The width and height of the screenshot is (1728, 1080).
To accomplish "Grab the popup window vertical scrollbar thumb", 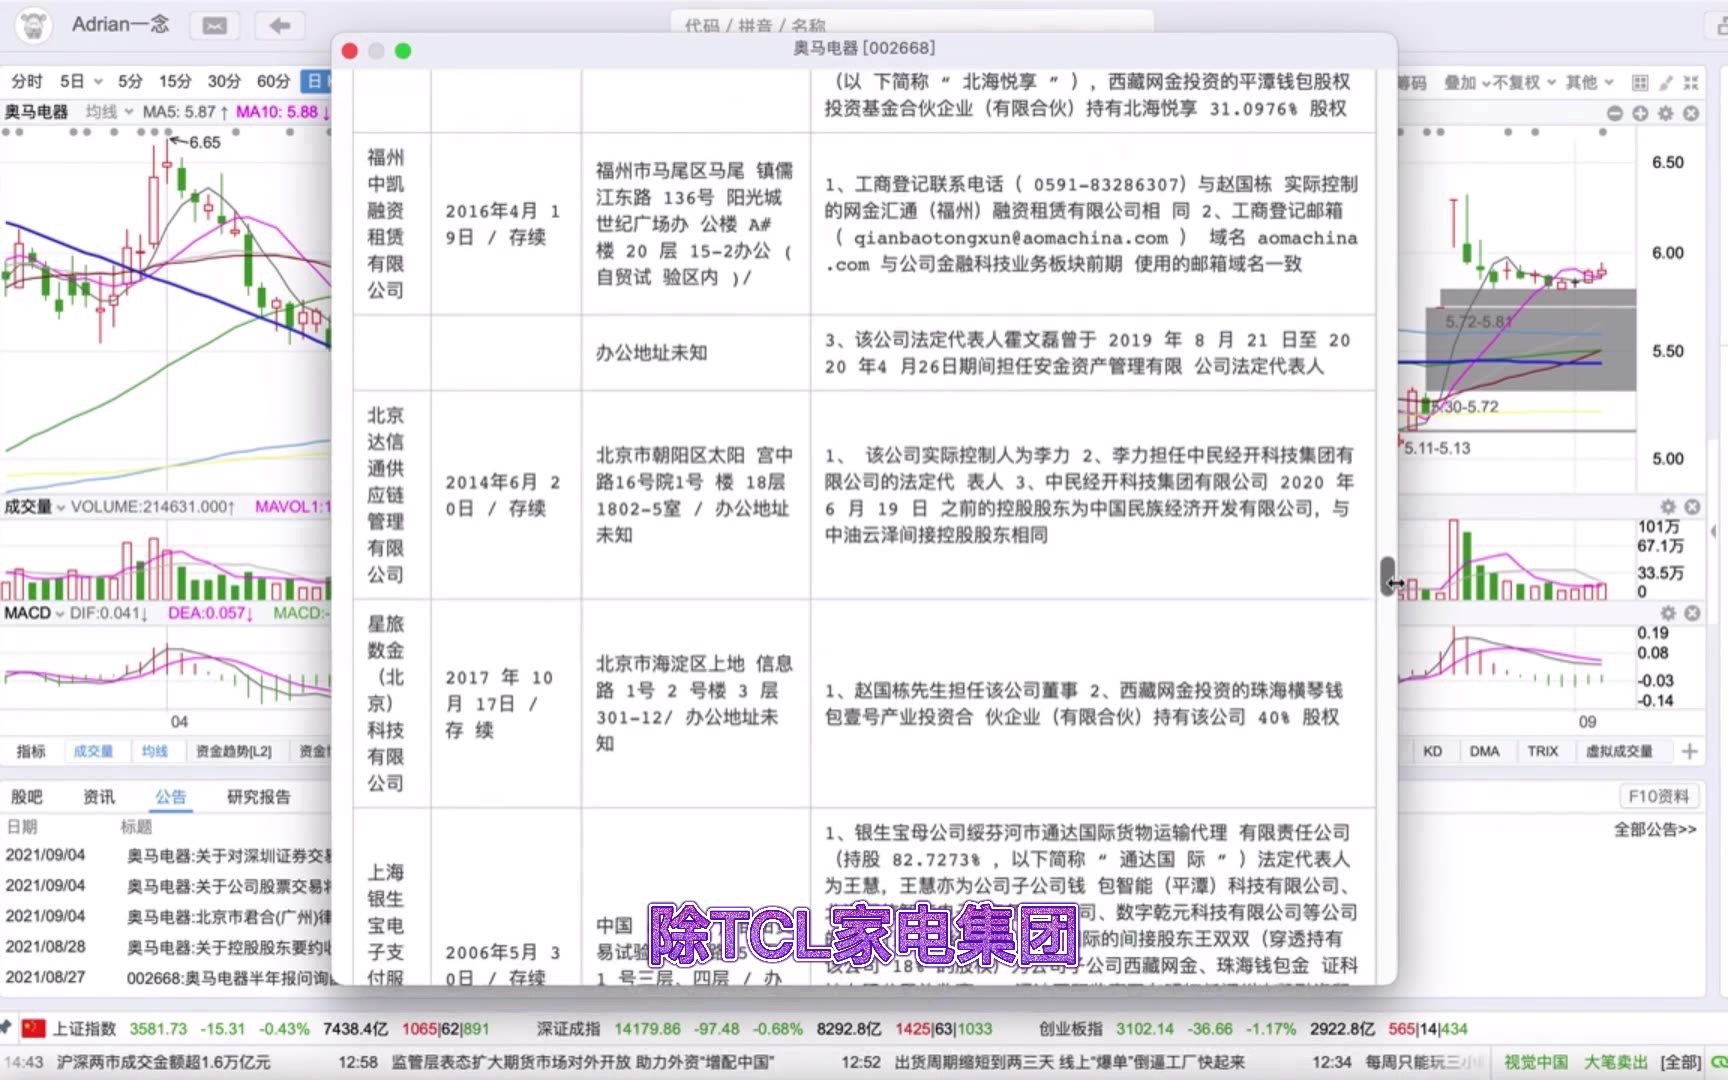I will (x=1388, y=576).
